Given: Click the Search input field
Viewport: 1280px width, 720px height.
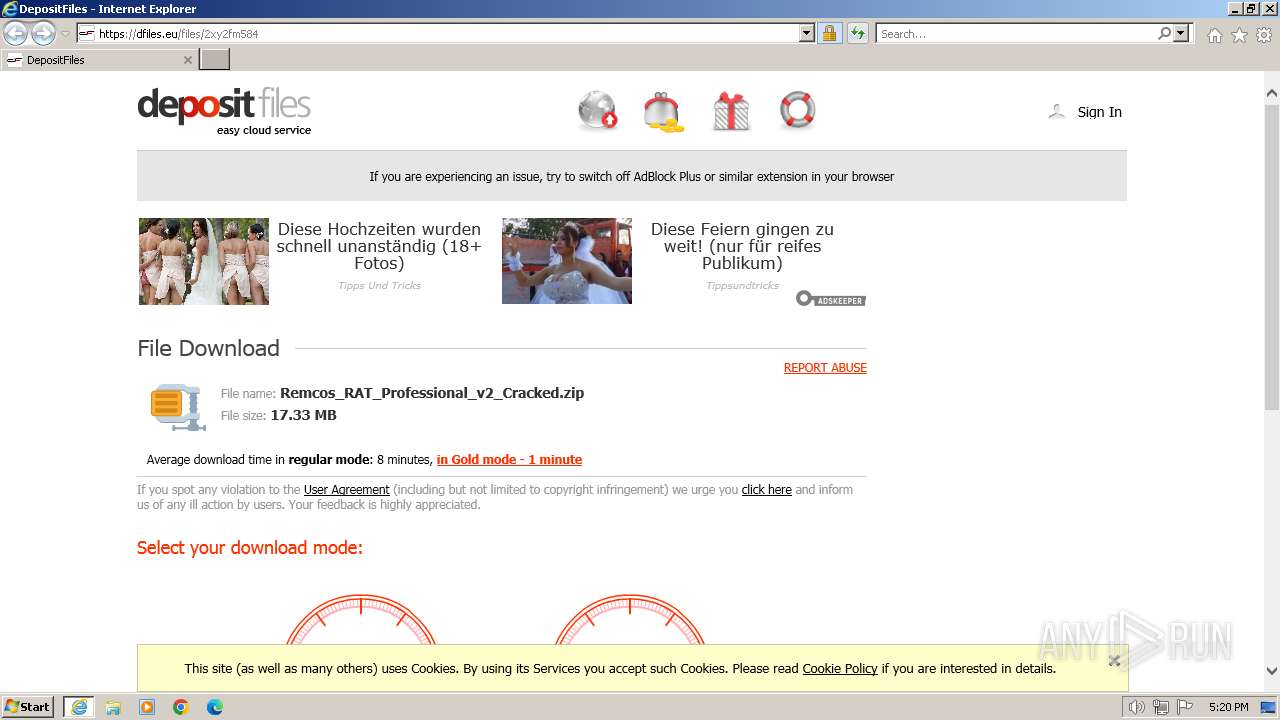Looking at the screenshot, I should (1015, 33).
